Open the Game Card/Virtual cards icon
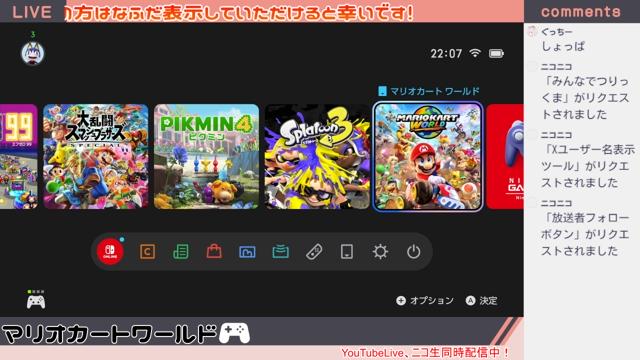The image size is (640, 360). tap(281, 252)
